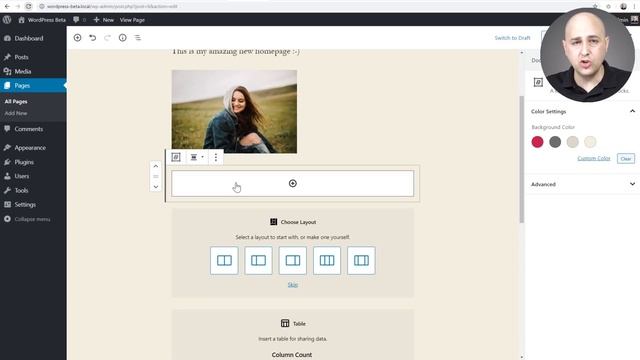Open the New content menu
This screenshot has height=360, width=640.
tap(104, 20)
